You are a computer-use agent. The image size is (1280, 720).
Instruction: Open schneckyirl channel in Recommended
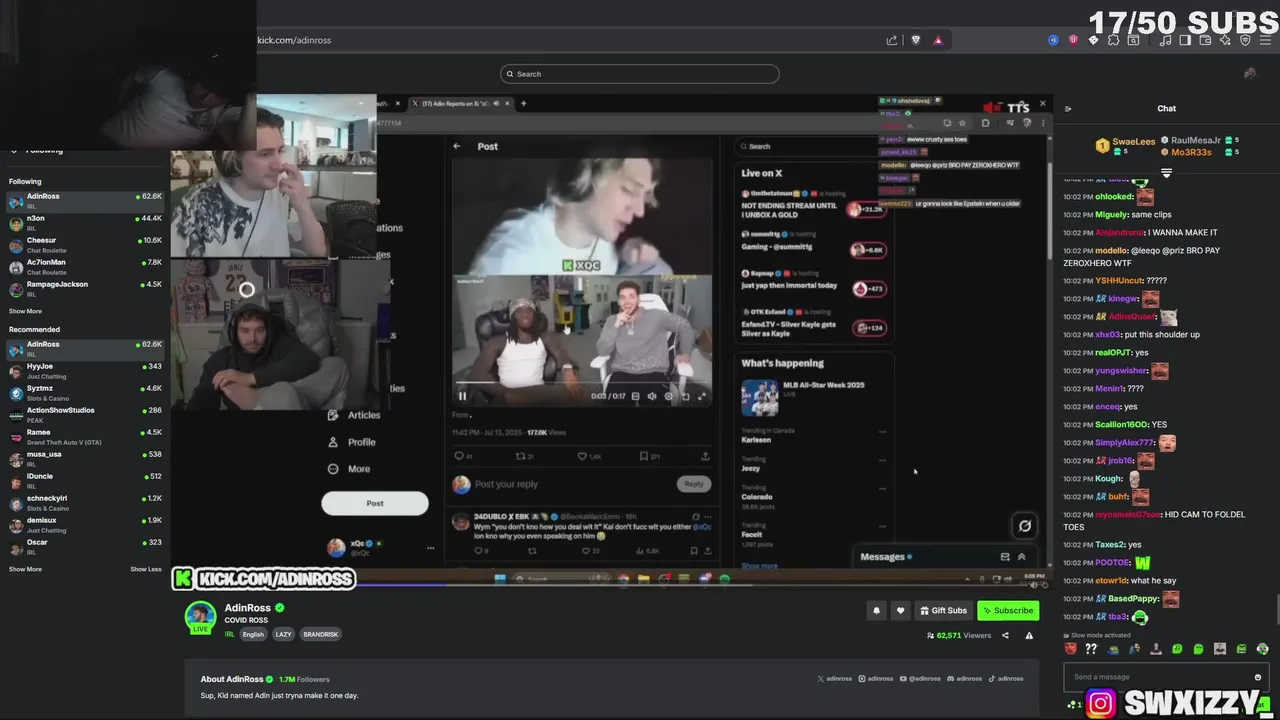pyautogui.click(x=85, y=503)
